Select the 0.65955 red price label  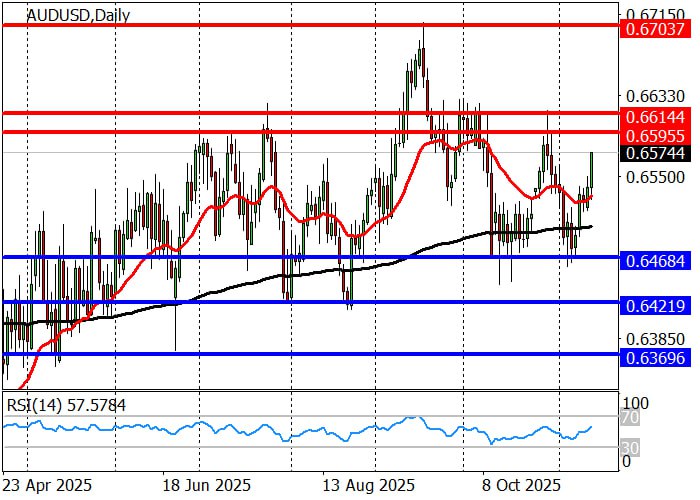click(x=656, y=134)
